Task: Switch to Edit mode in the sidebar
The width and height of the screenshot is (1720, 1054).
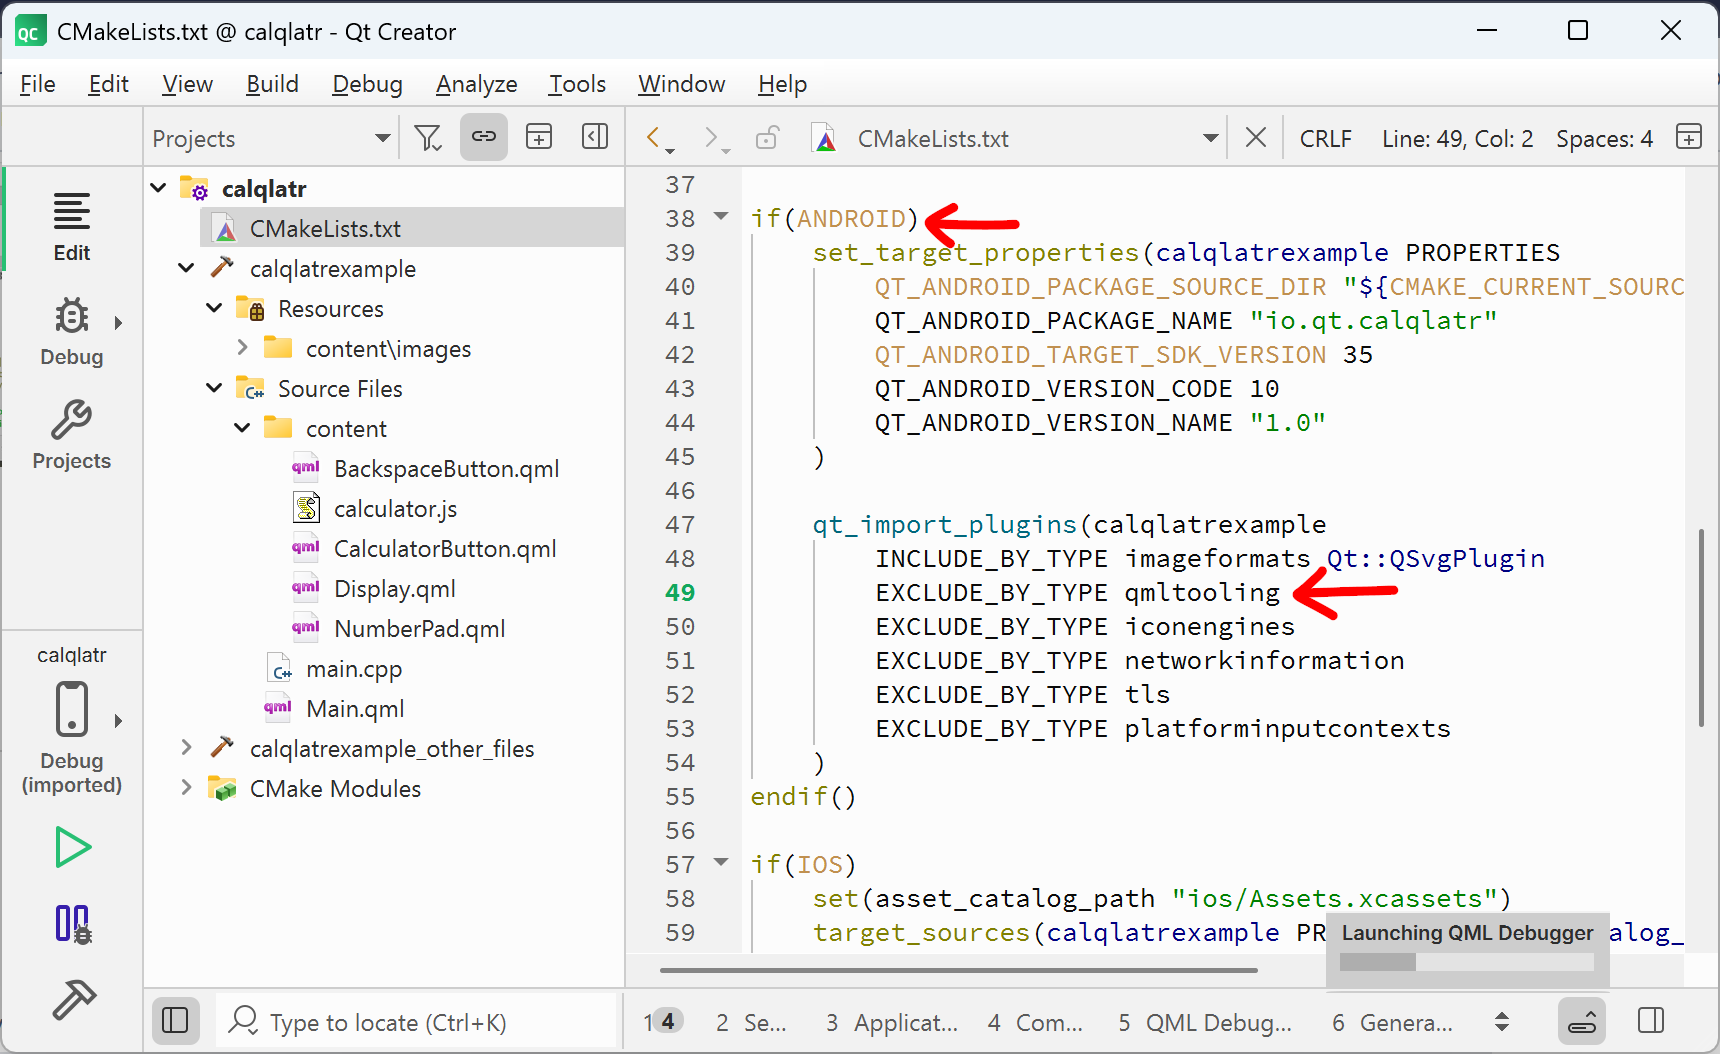Action: (71, 226)
